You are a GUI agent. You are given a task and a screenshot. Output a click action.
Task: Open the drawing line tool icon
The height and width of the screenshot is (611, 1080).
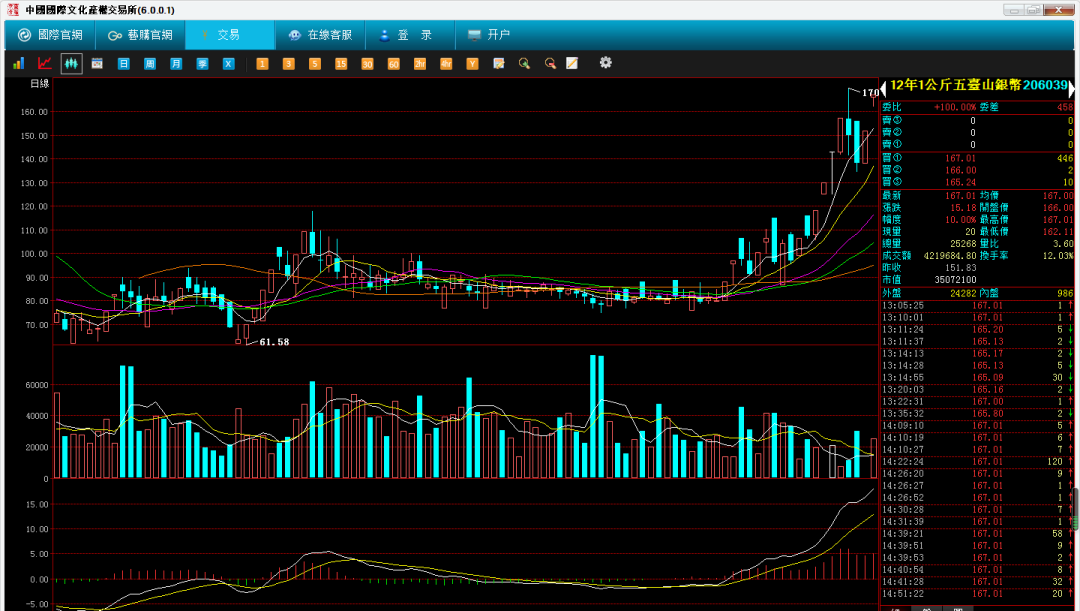coord(572,63)
